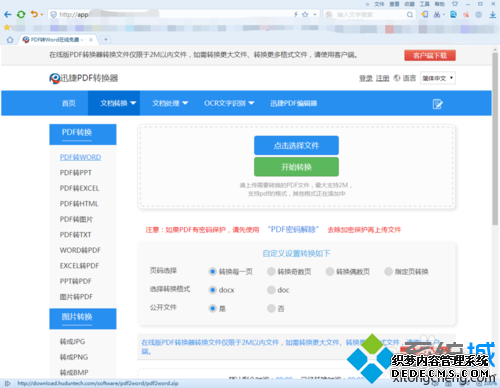Click the blue 点击选择文件 button
The height and width of the screenshot is (388, 500).
pos(296,145)
